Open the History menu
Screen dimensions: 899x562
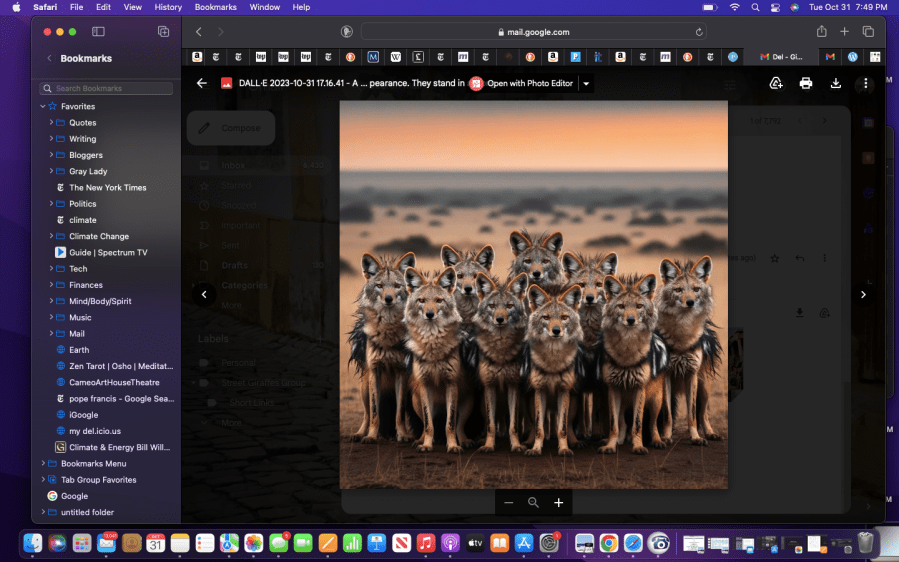(168, 7)
